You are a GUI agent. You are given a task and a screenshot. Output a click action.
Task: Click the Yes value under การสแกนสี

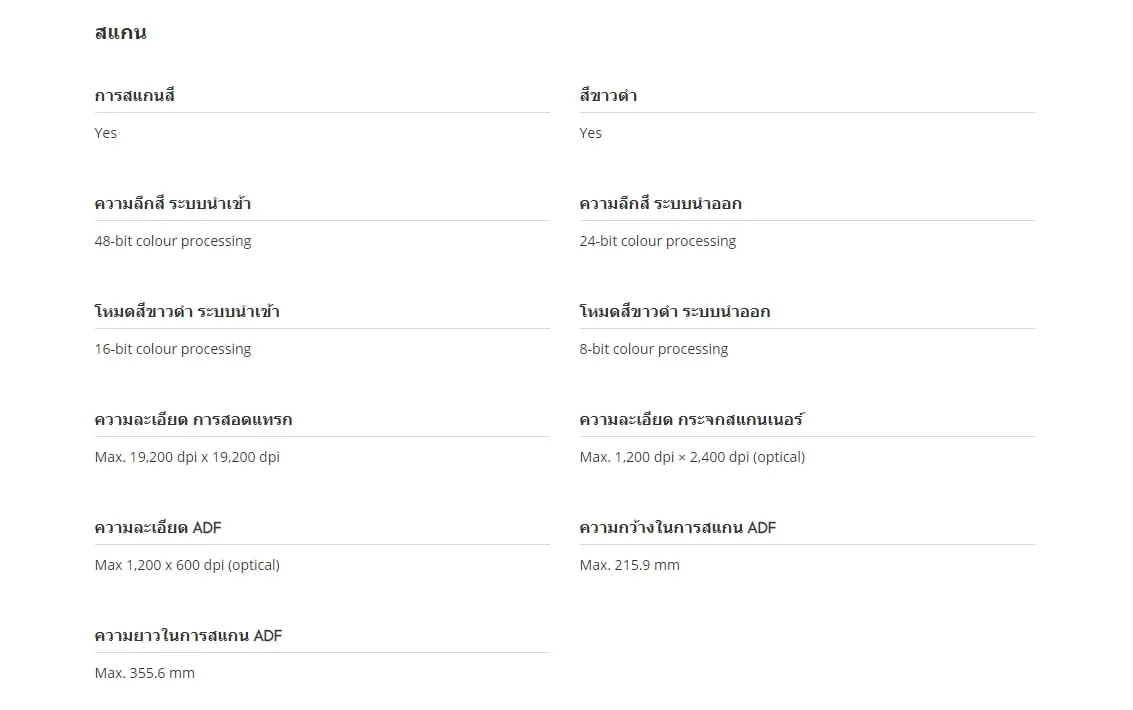click(106, 133)
